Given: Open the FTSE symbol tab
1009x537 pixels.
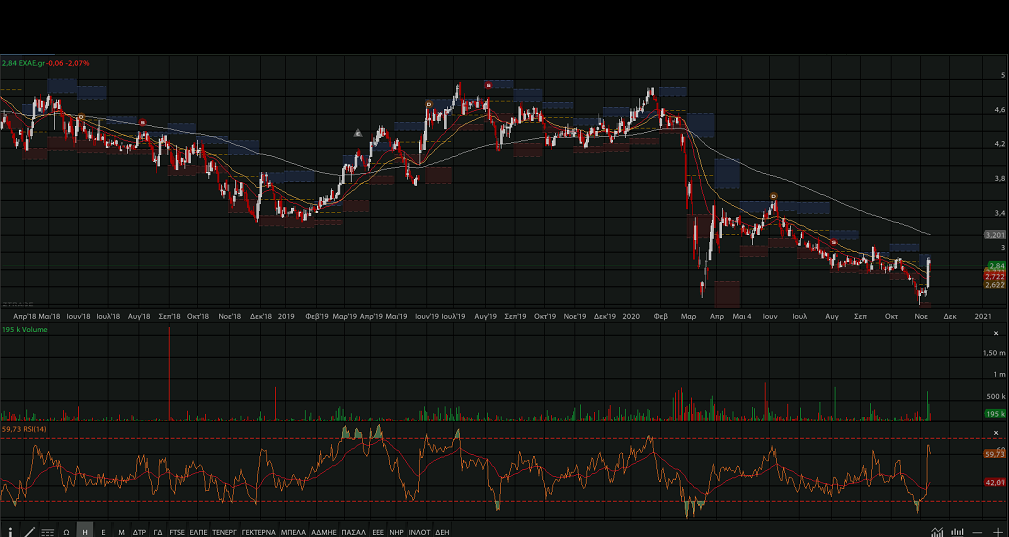Looking at the screenshot, I should pyautogui.click(x=177, y=532).
